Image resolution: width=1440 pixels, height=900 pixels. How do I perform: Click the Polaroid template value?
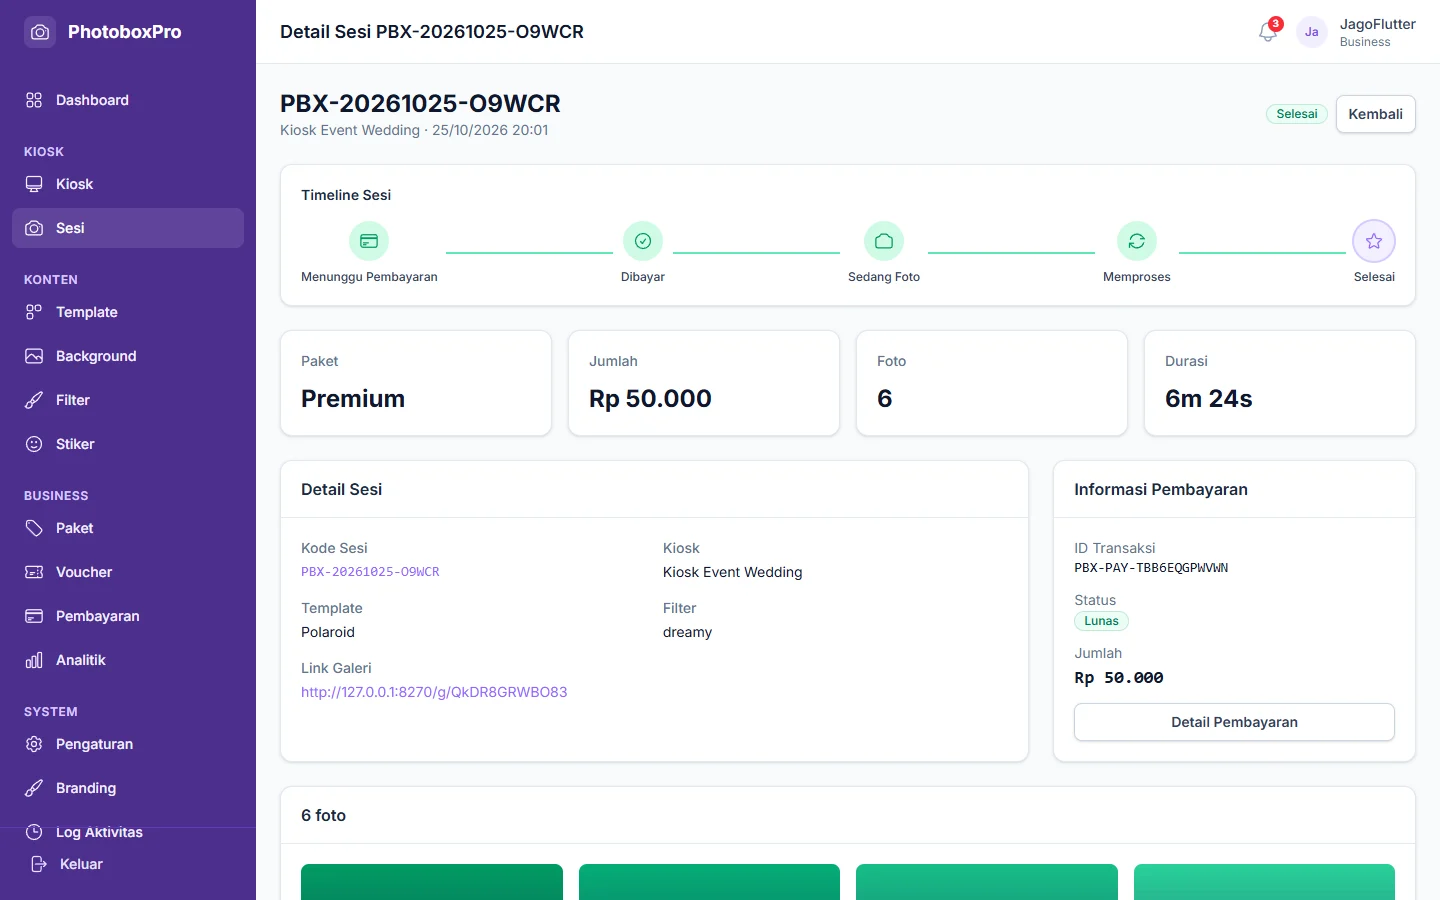(328, 632)
